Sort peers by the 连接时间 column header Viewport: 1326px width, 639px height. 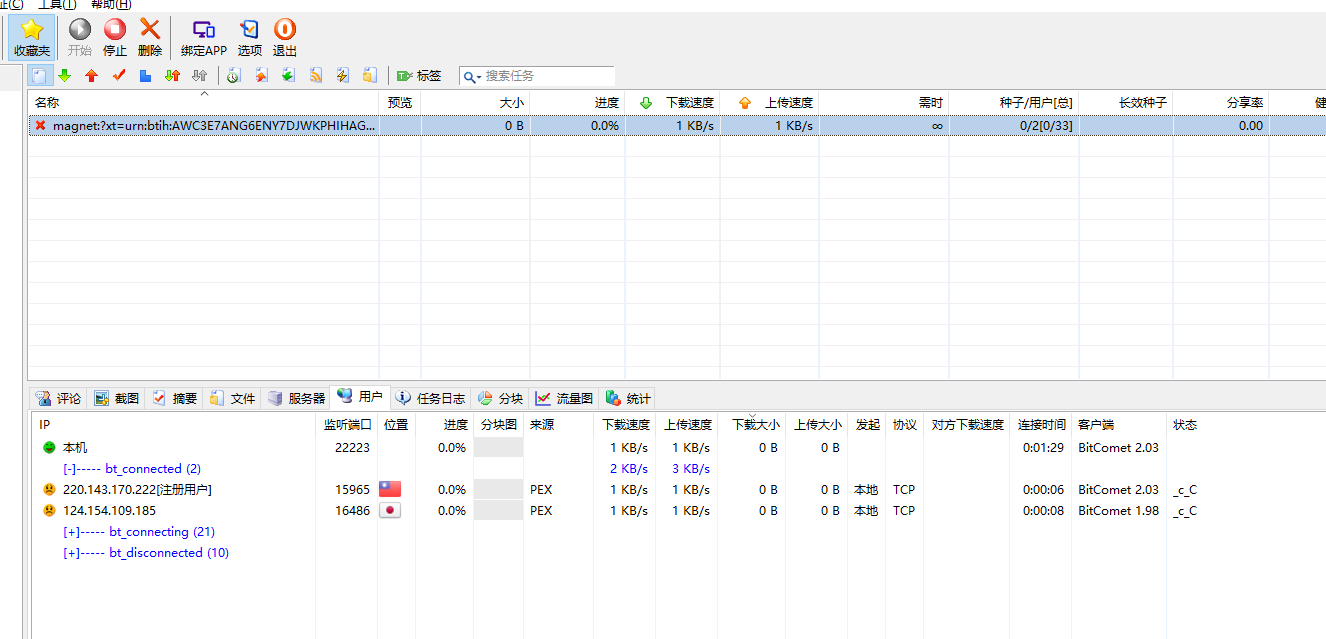[1041, 425]
